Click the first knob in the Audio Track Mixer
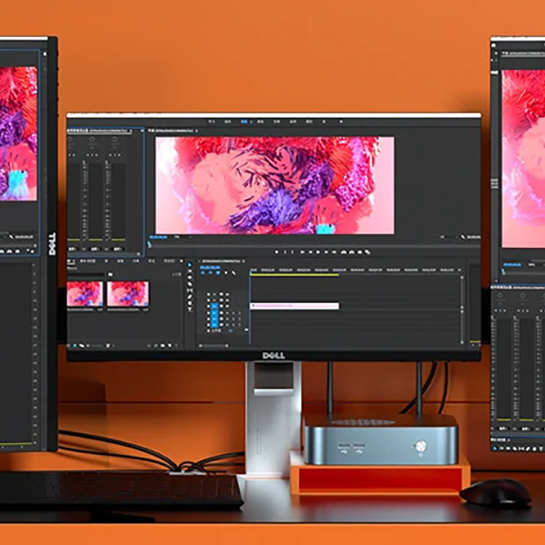545x545 pixels. coord(70,140)
